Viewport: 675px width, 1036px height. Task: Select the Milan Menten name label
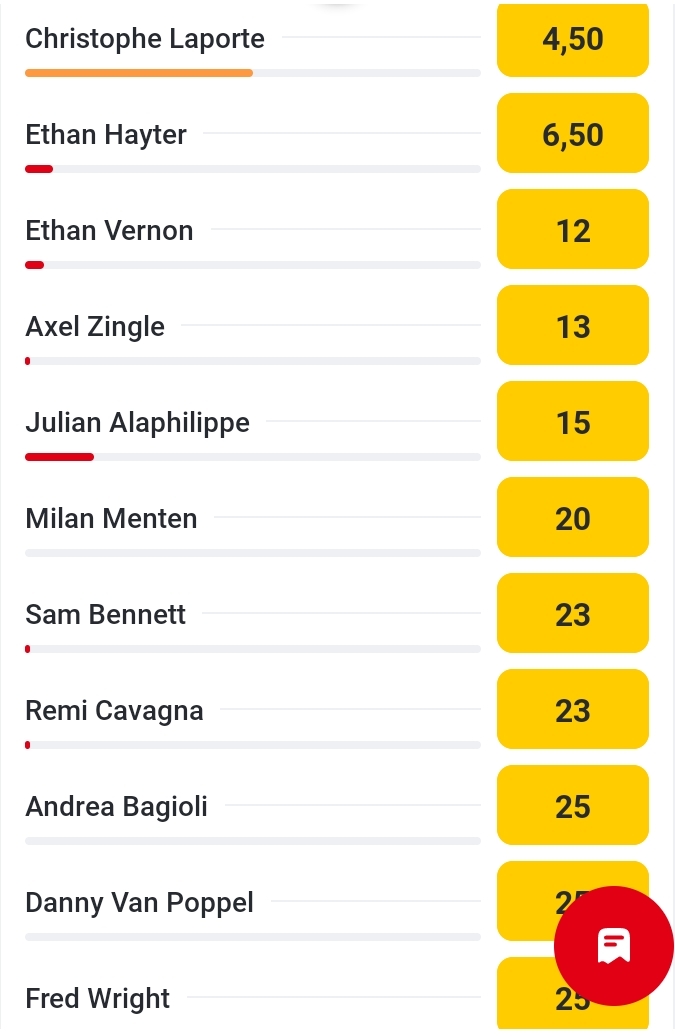click(x=111, y=519)
